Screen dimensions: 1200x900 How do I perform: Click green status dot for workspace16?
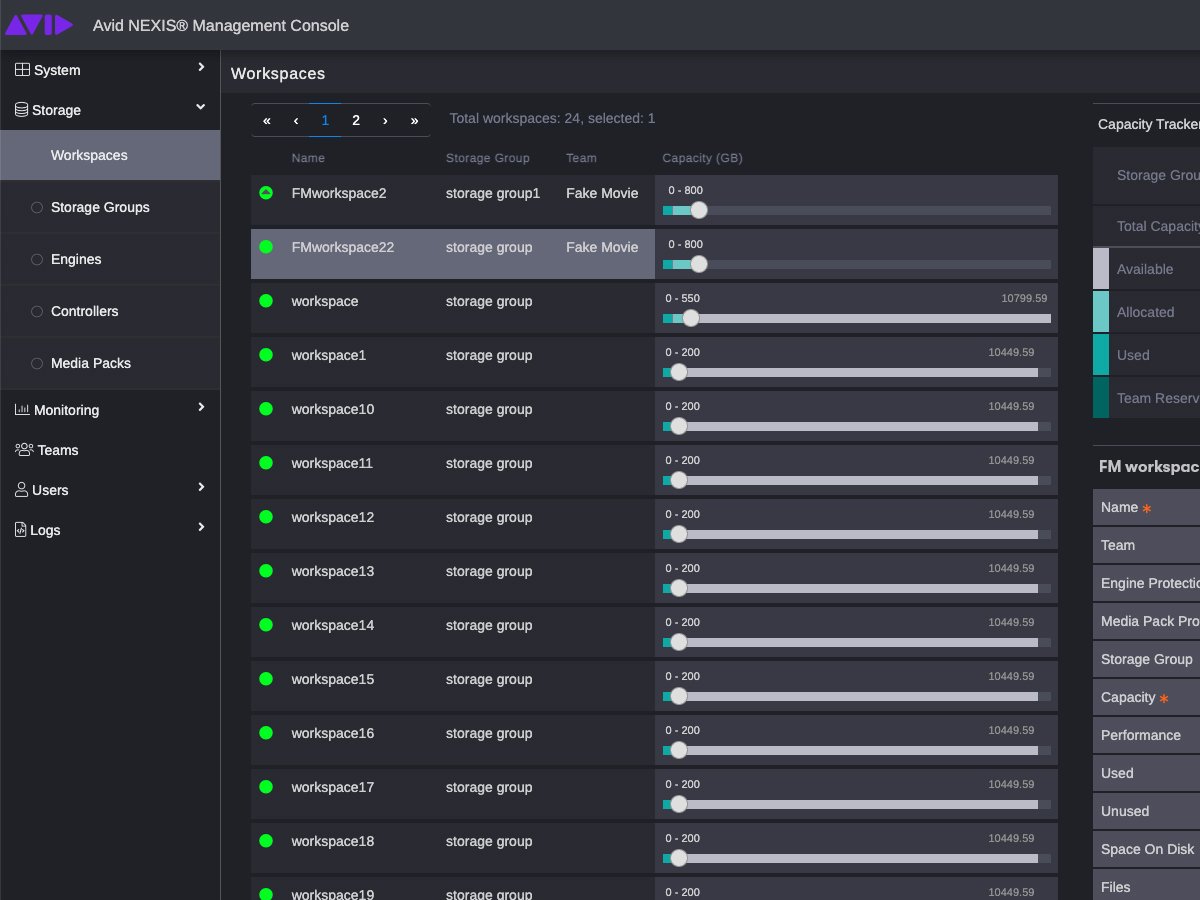click(266, 733)
